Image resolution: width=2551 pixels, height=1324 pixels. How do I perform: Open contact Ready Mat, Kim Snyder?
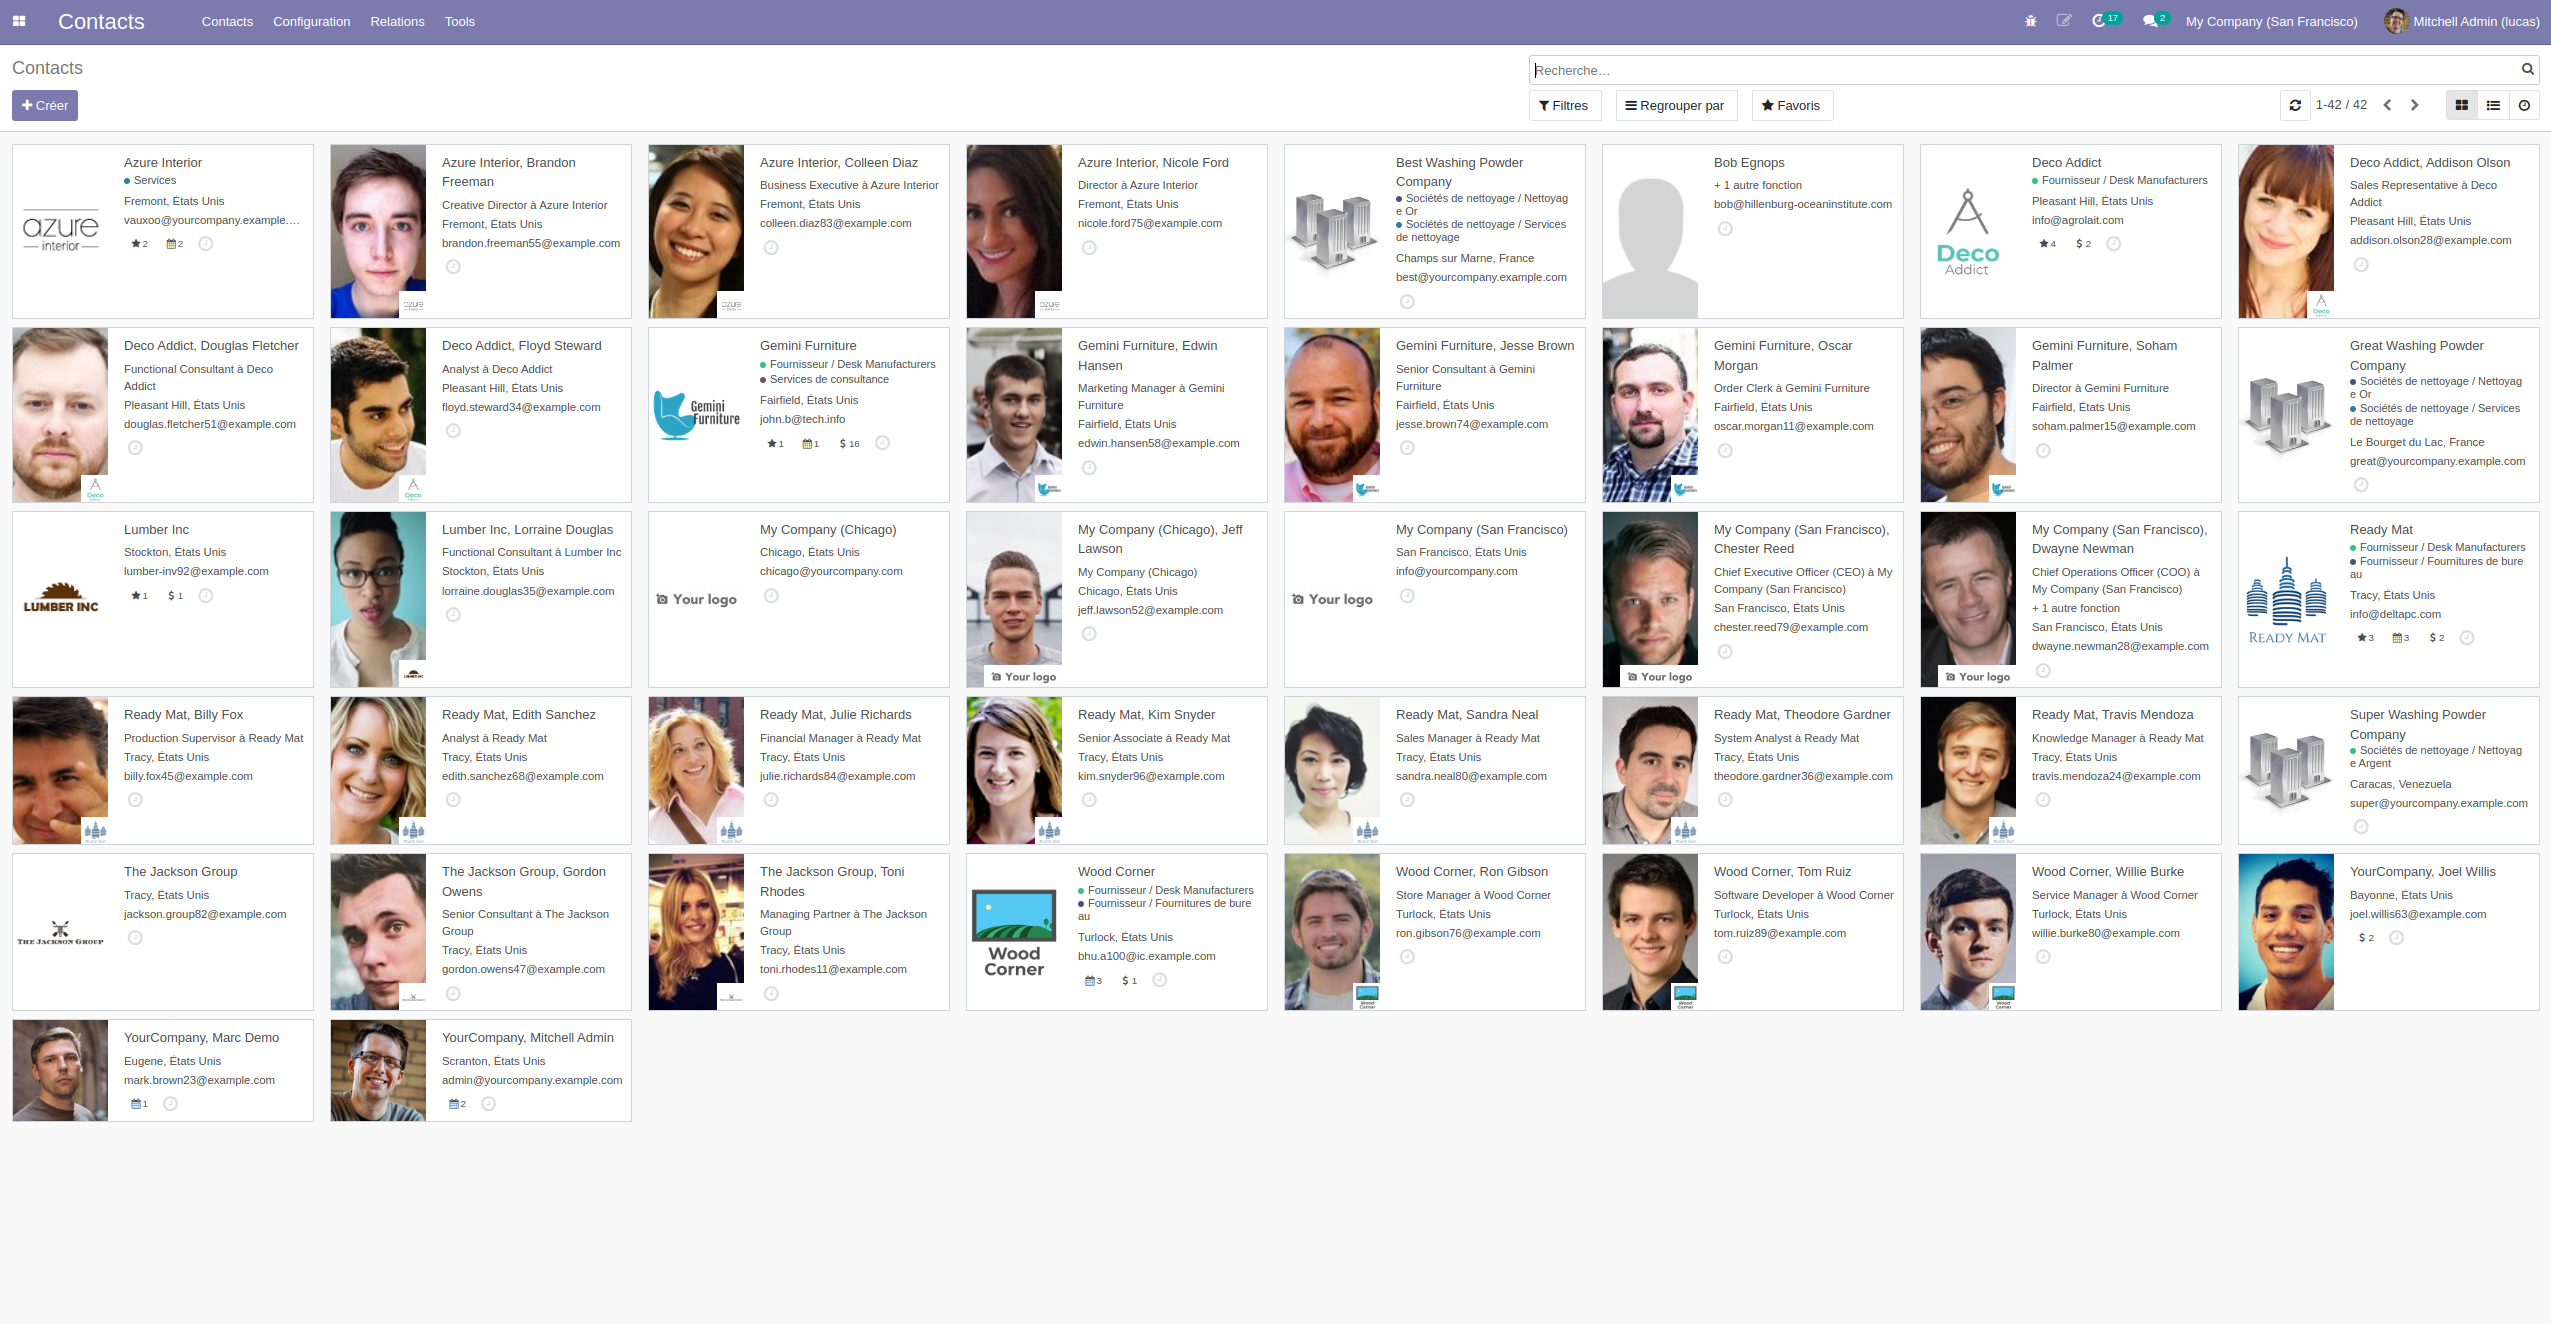point(1146,715)
